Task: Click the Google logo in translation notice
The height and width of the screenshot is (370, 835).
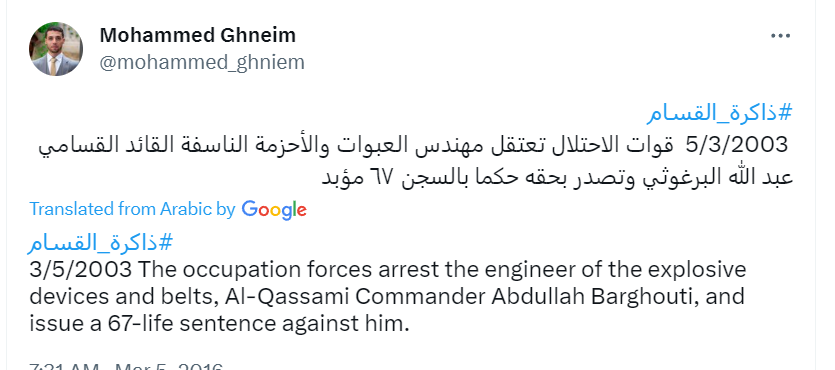Action: point(274,210)
